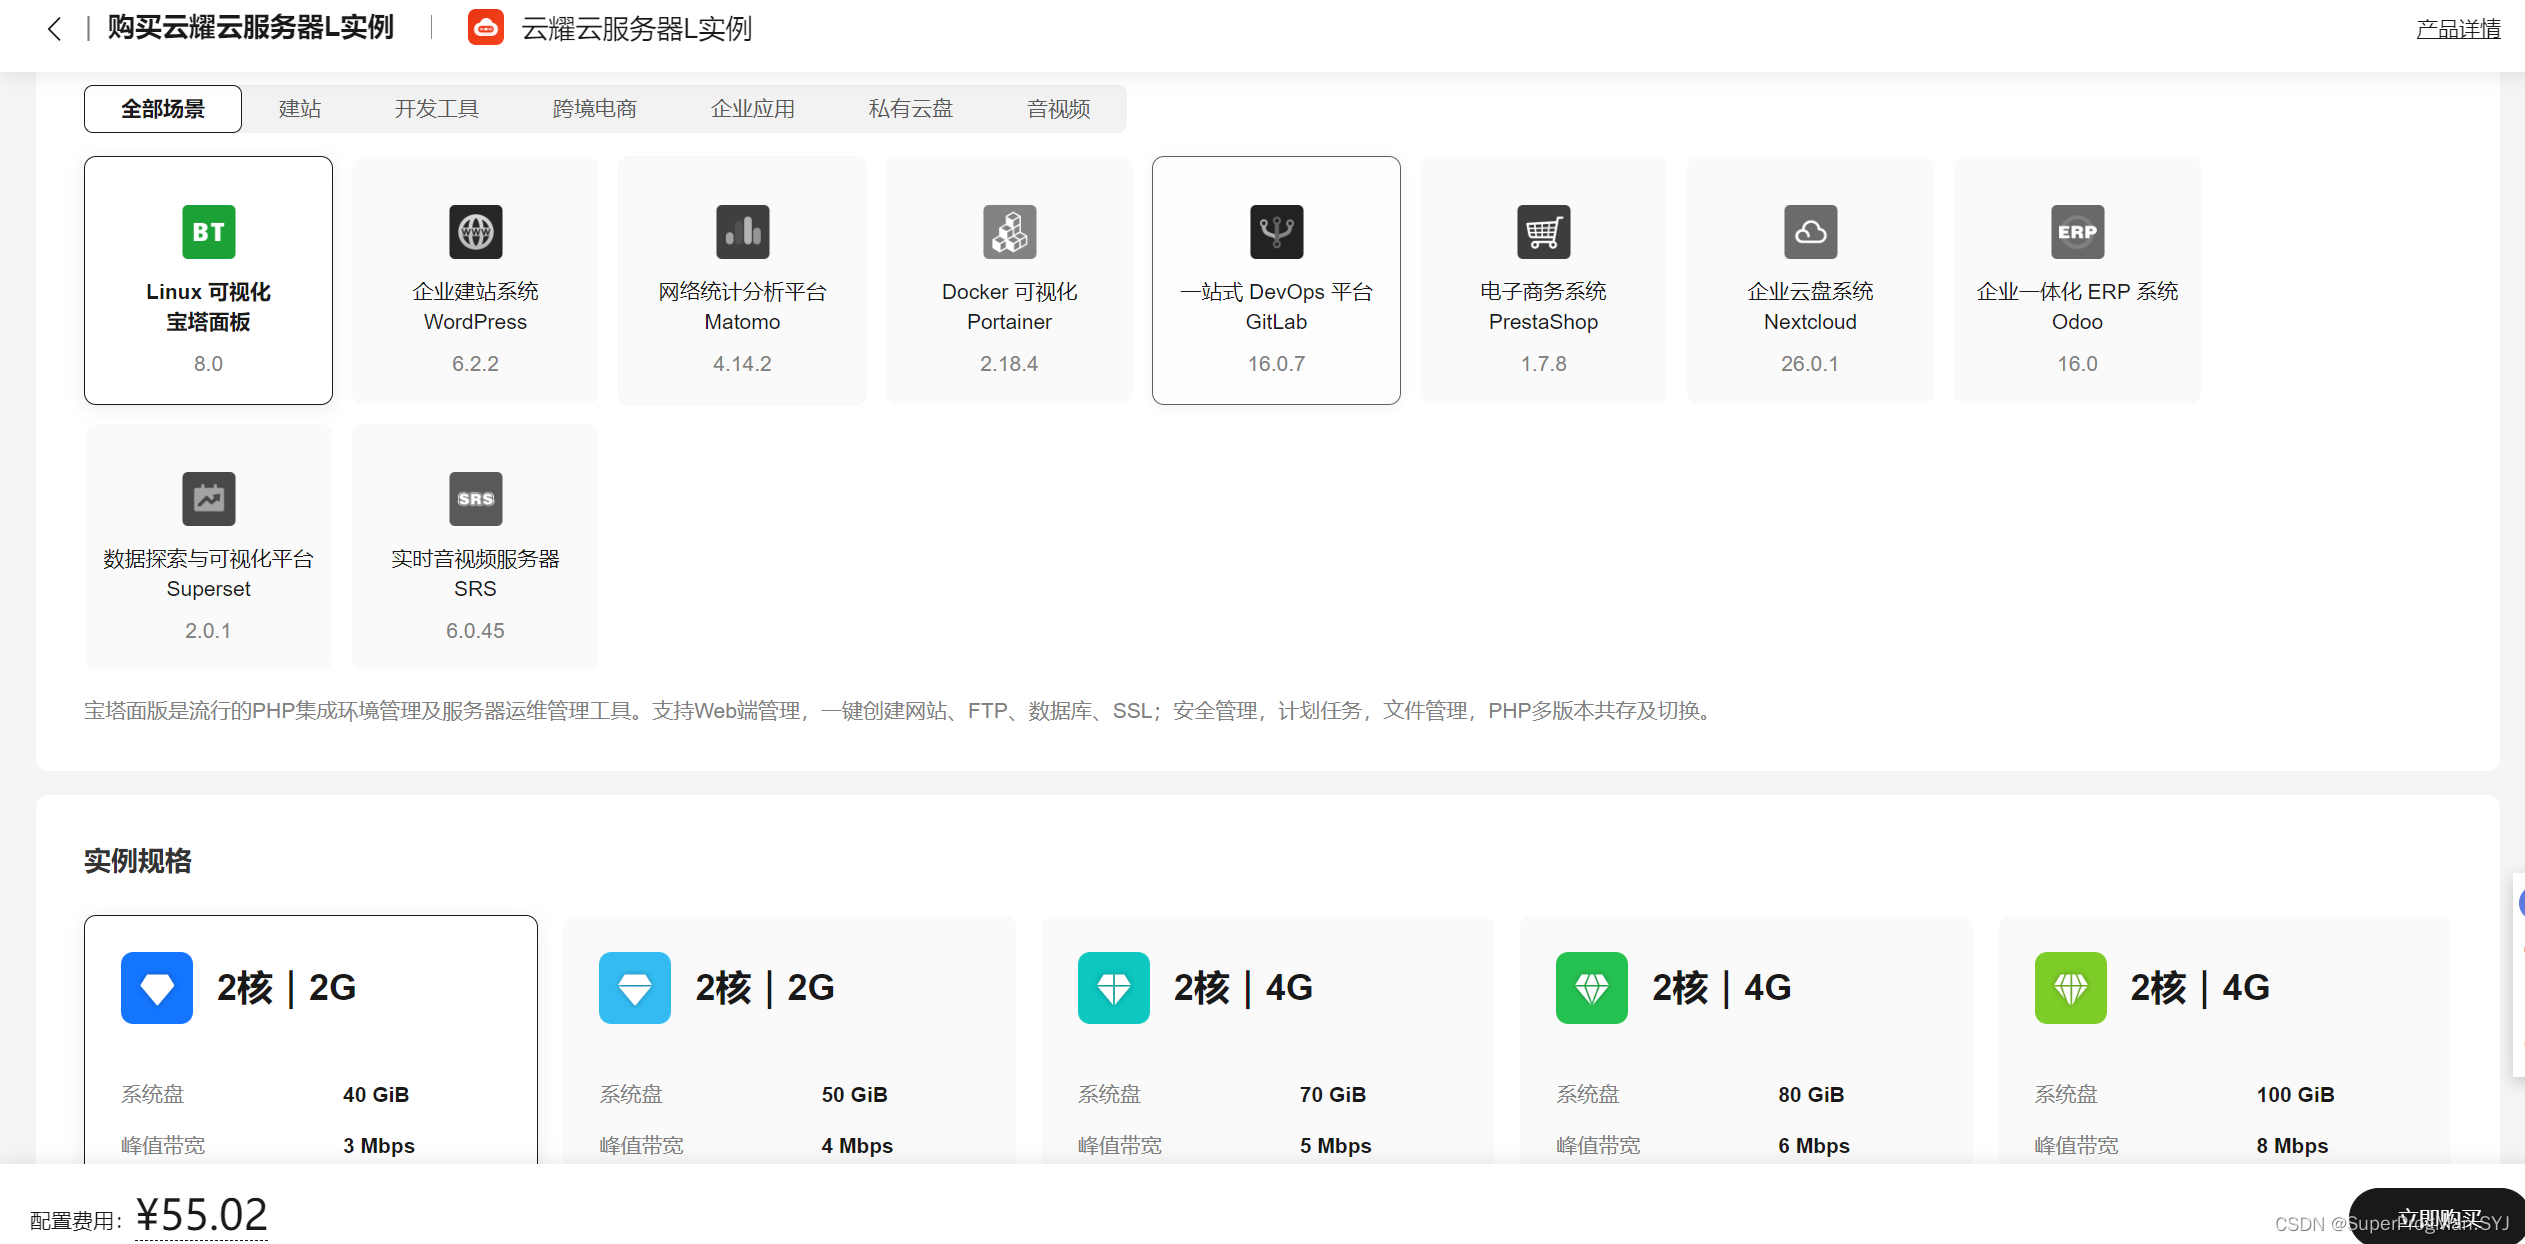Select the Odoo ERP icon
Viewport: 2525px width, 1244px height.
point(2077,232)
